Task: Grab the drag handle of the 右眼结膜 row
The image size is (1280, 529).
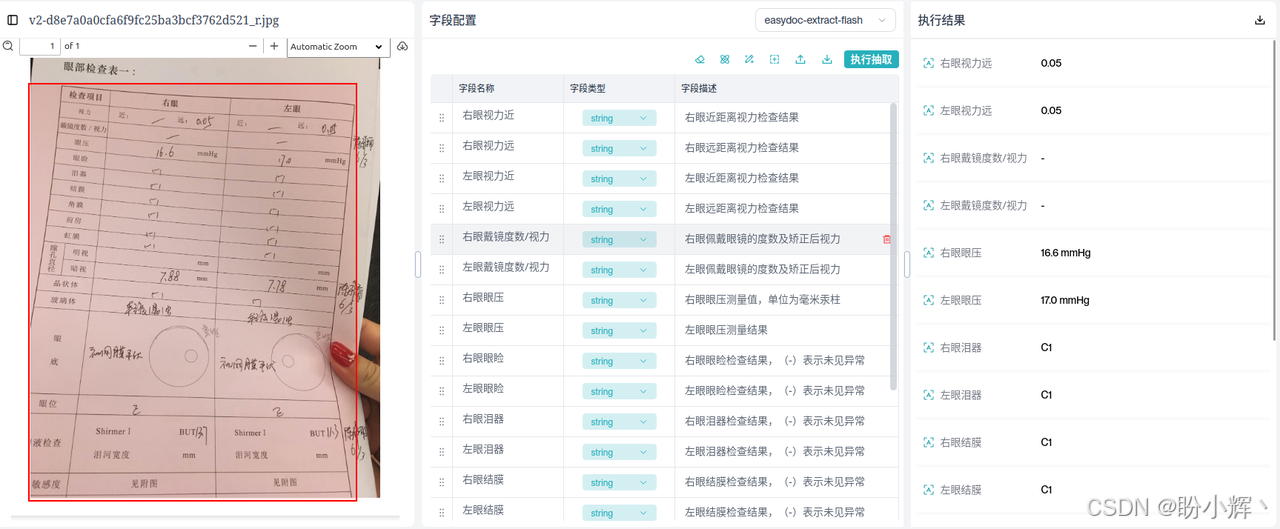Action: pos(441,482)
